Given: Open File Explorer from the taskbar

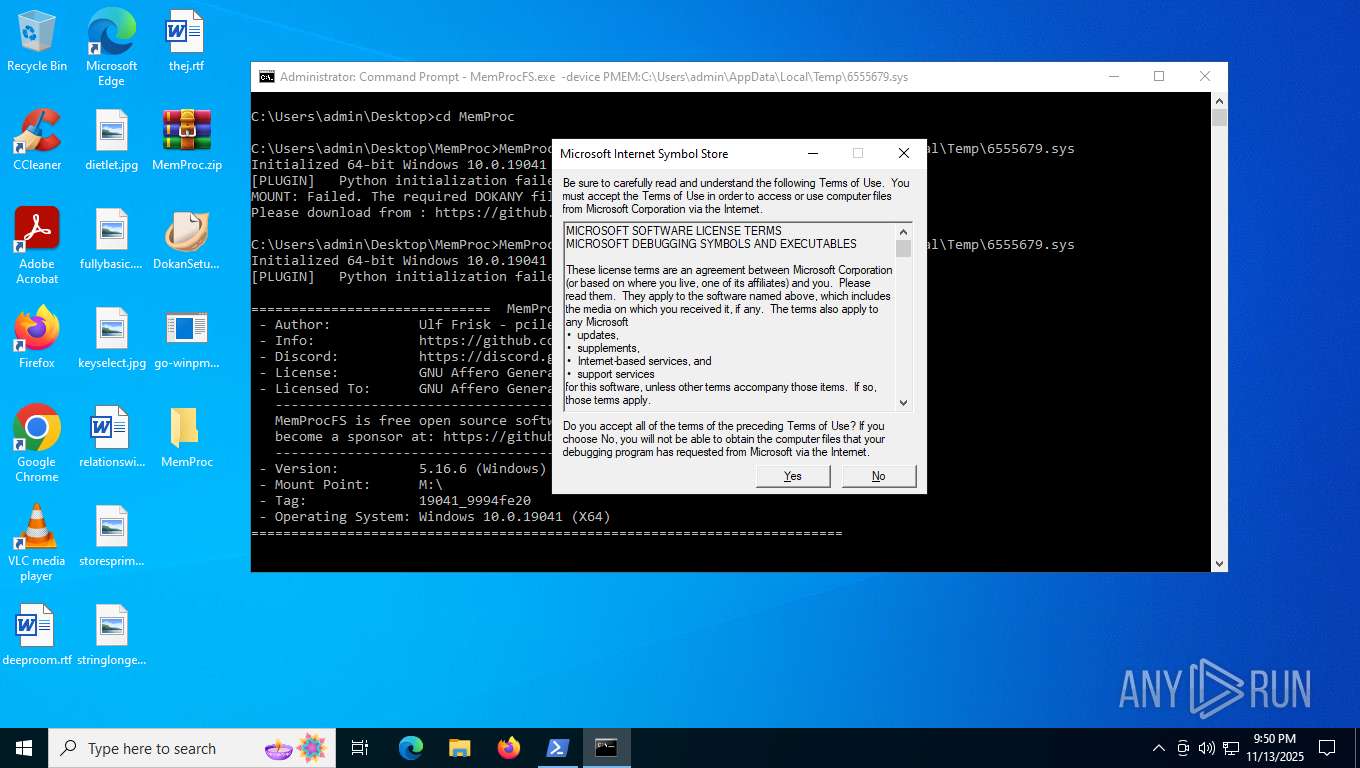Looking at the screenshot, I should click(459, 748).
